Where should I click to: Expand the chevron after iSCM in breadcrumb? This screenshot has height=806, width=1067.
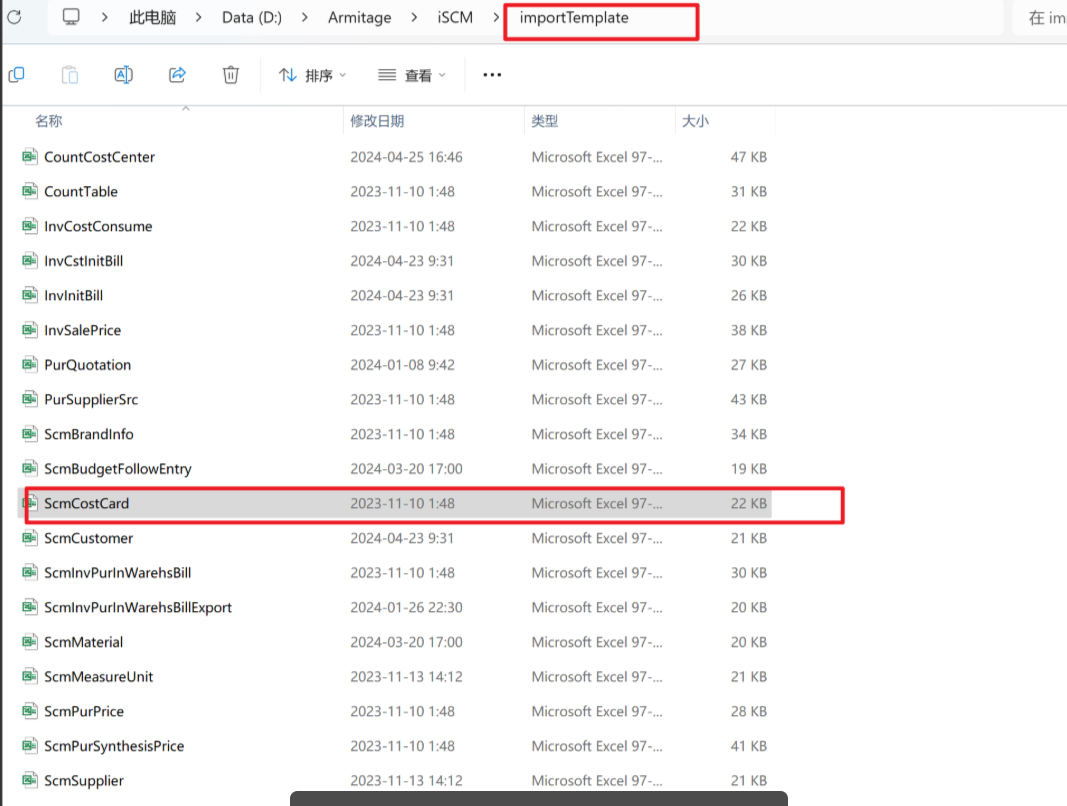(496, 18)
